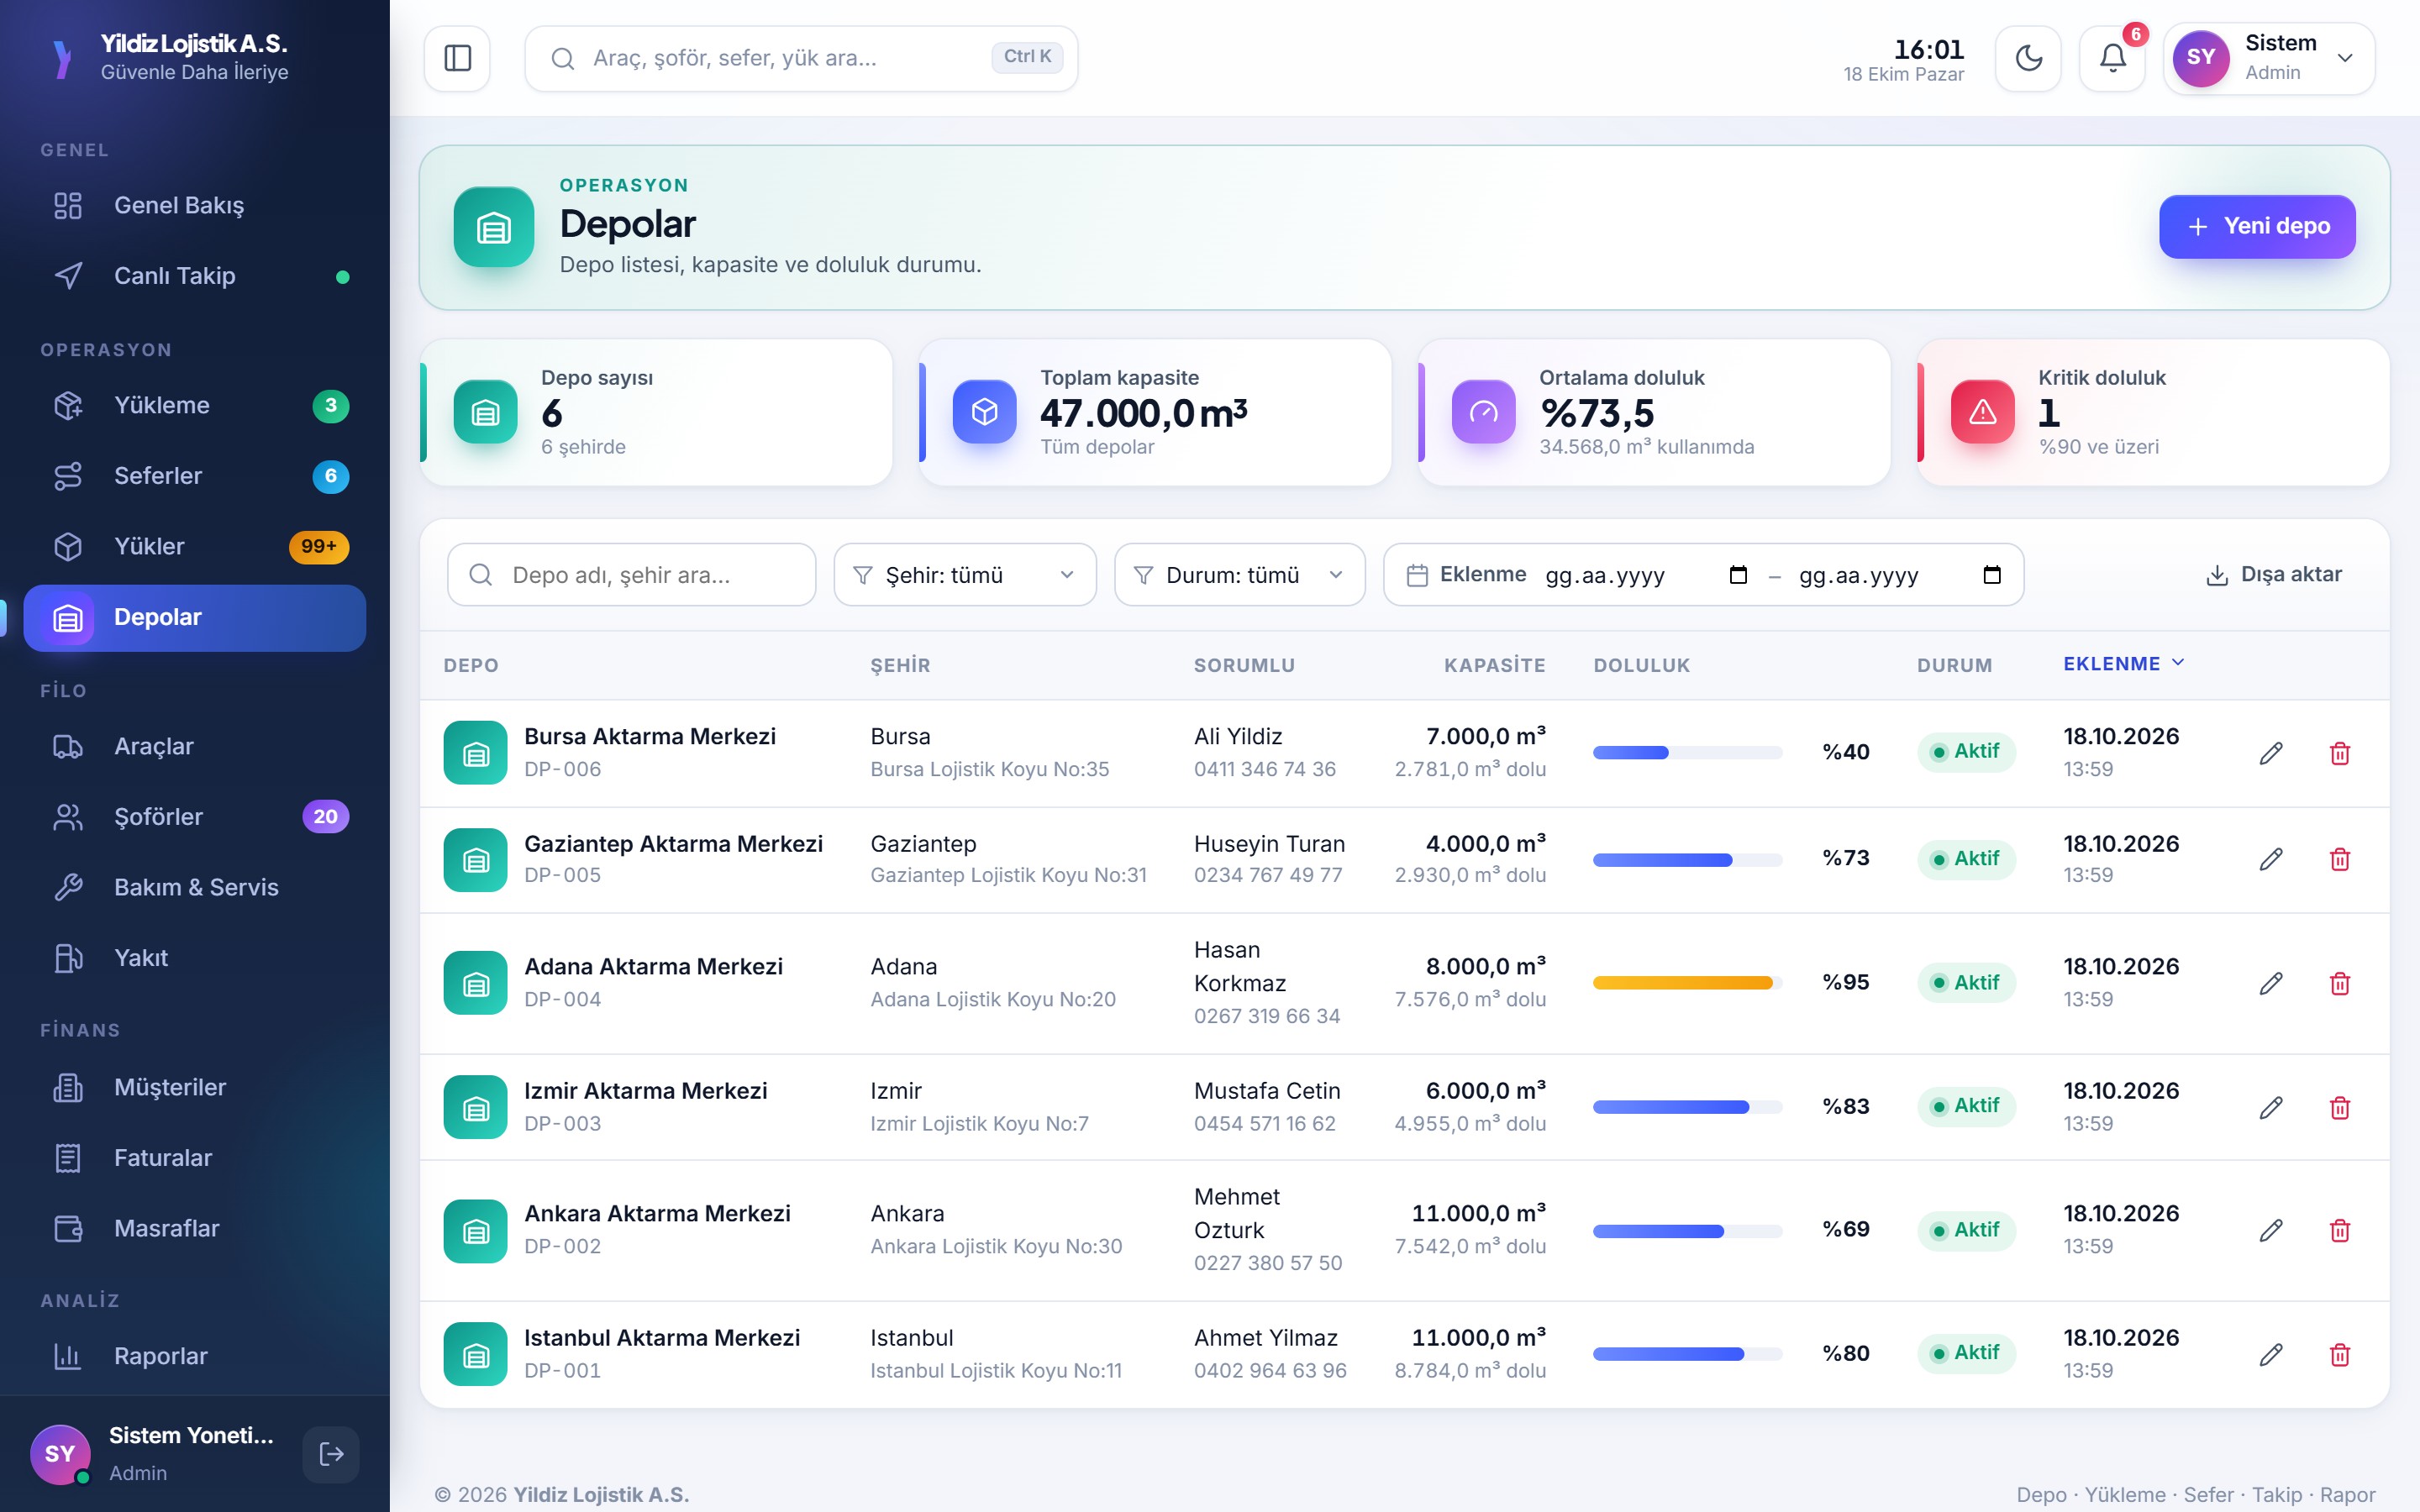This screenshot has width=2420, height=1512.
Task: Open Müşteriler under Finans
Action: point(195,1087)
